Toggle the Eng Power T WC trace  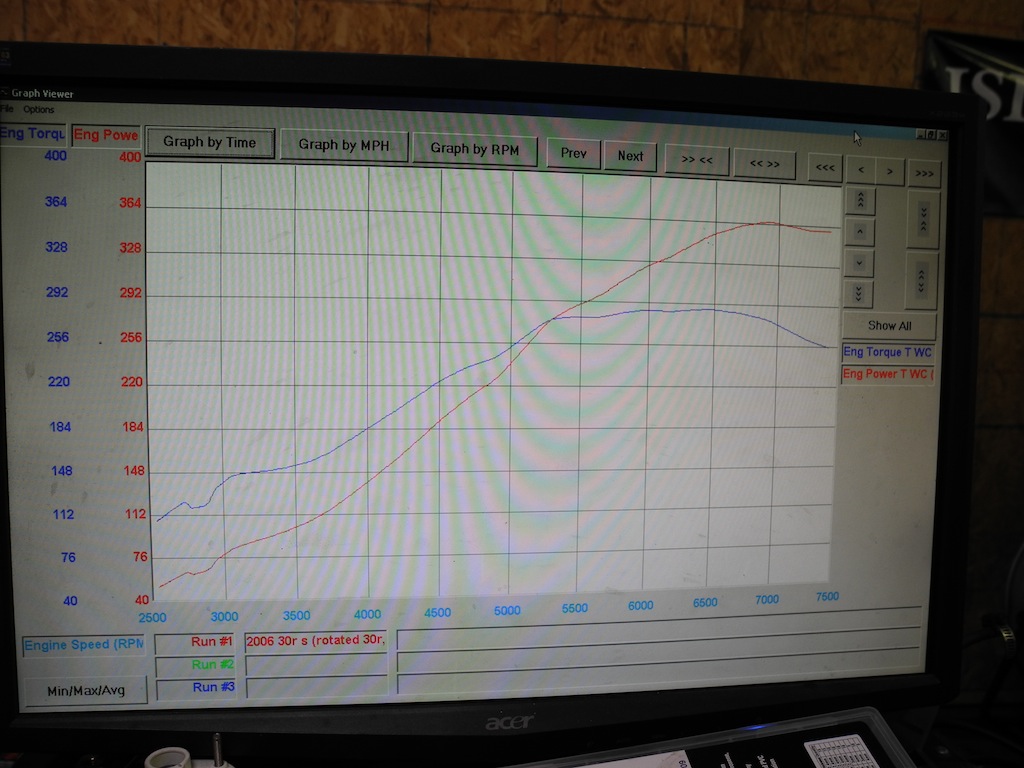887,374
